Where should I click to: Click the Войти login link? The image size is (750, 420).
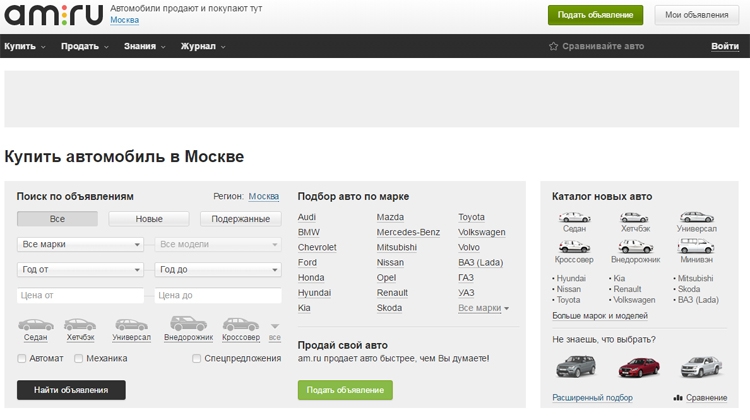coord(725,46)
